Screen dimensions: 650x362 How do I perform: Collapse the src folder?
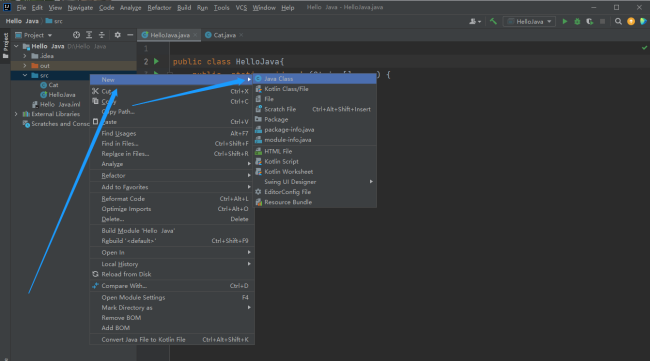[25, 75]
